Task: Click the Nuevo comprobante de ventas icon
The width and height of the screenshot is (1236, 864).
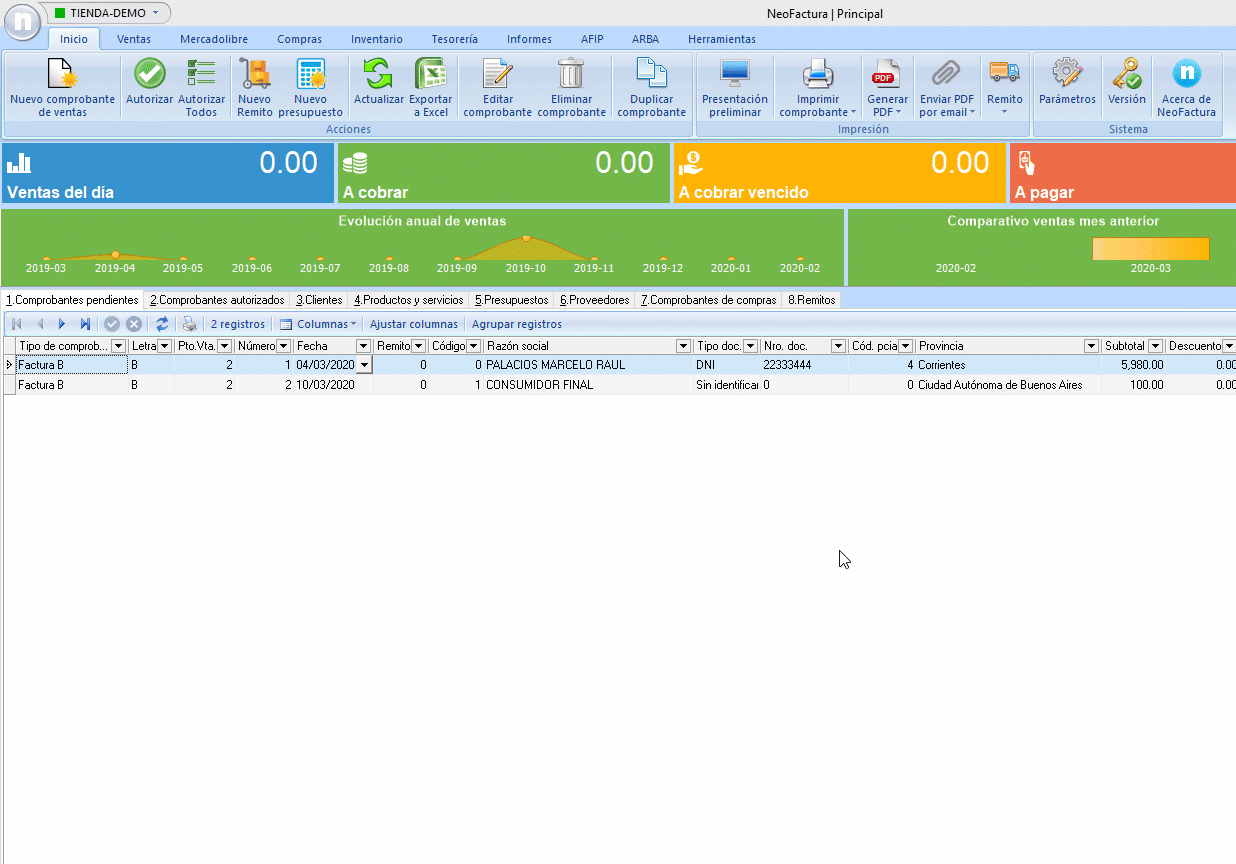Action: tap(62, 75)
